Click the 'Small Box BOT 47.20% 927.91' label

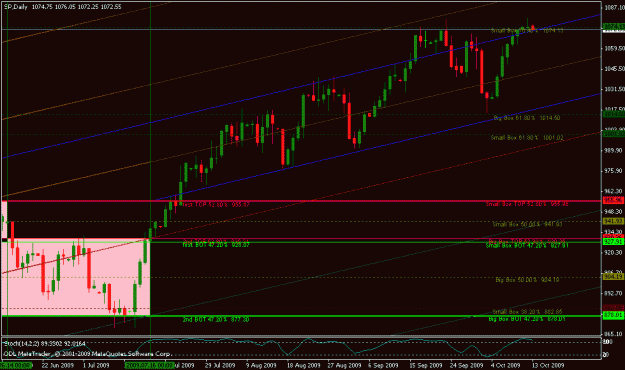[x=527, y=246]
